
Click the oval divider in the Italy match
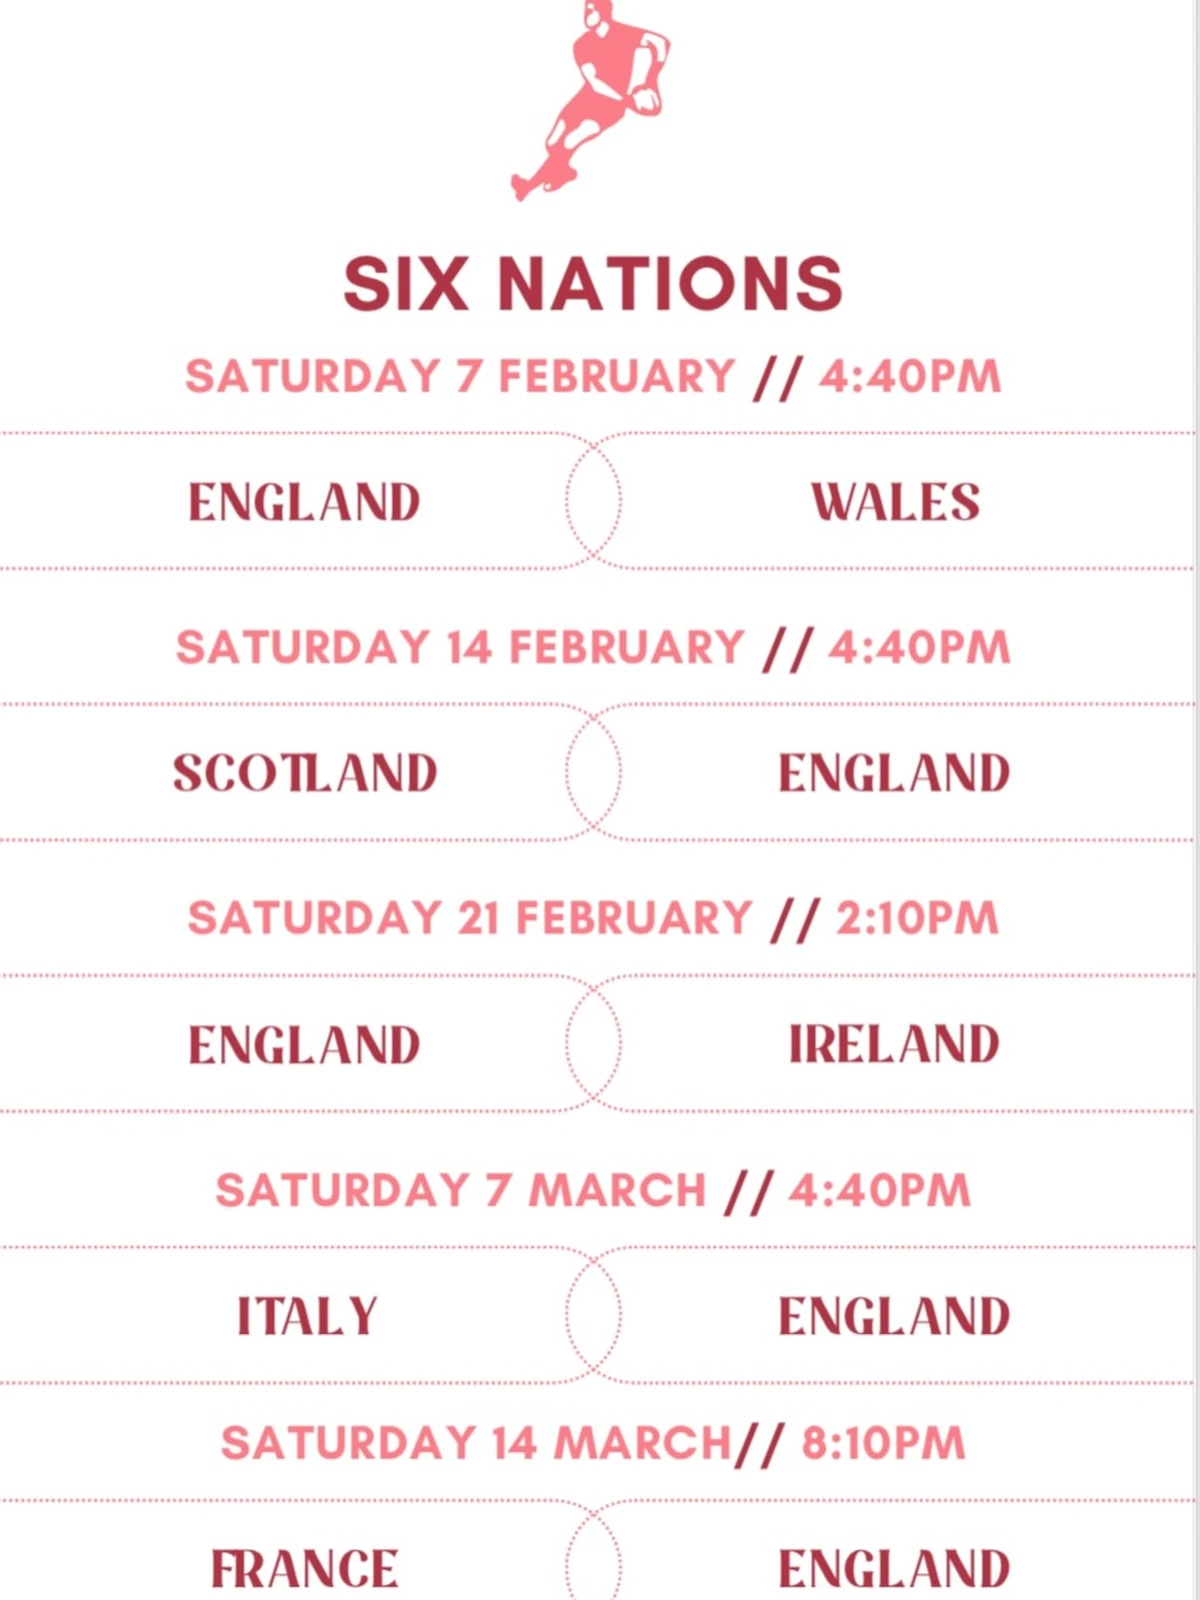593,1315
